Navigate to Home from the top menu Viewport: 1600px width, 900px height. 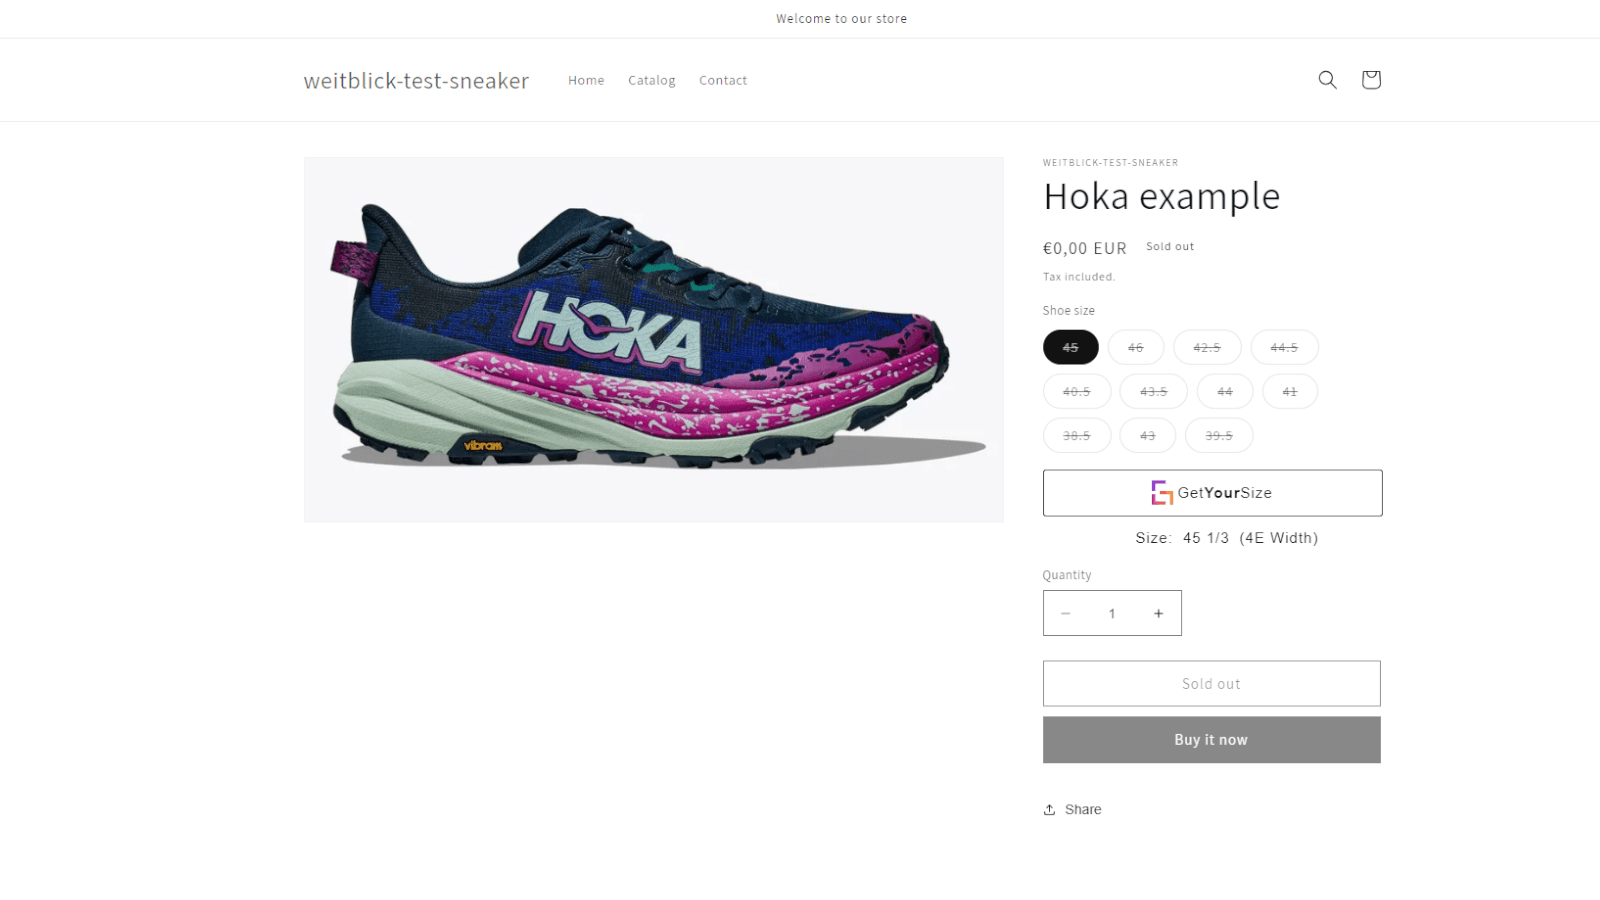coord(586,80)
